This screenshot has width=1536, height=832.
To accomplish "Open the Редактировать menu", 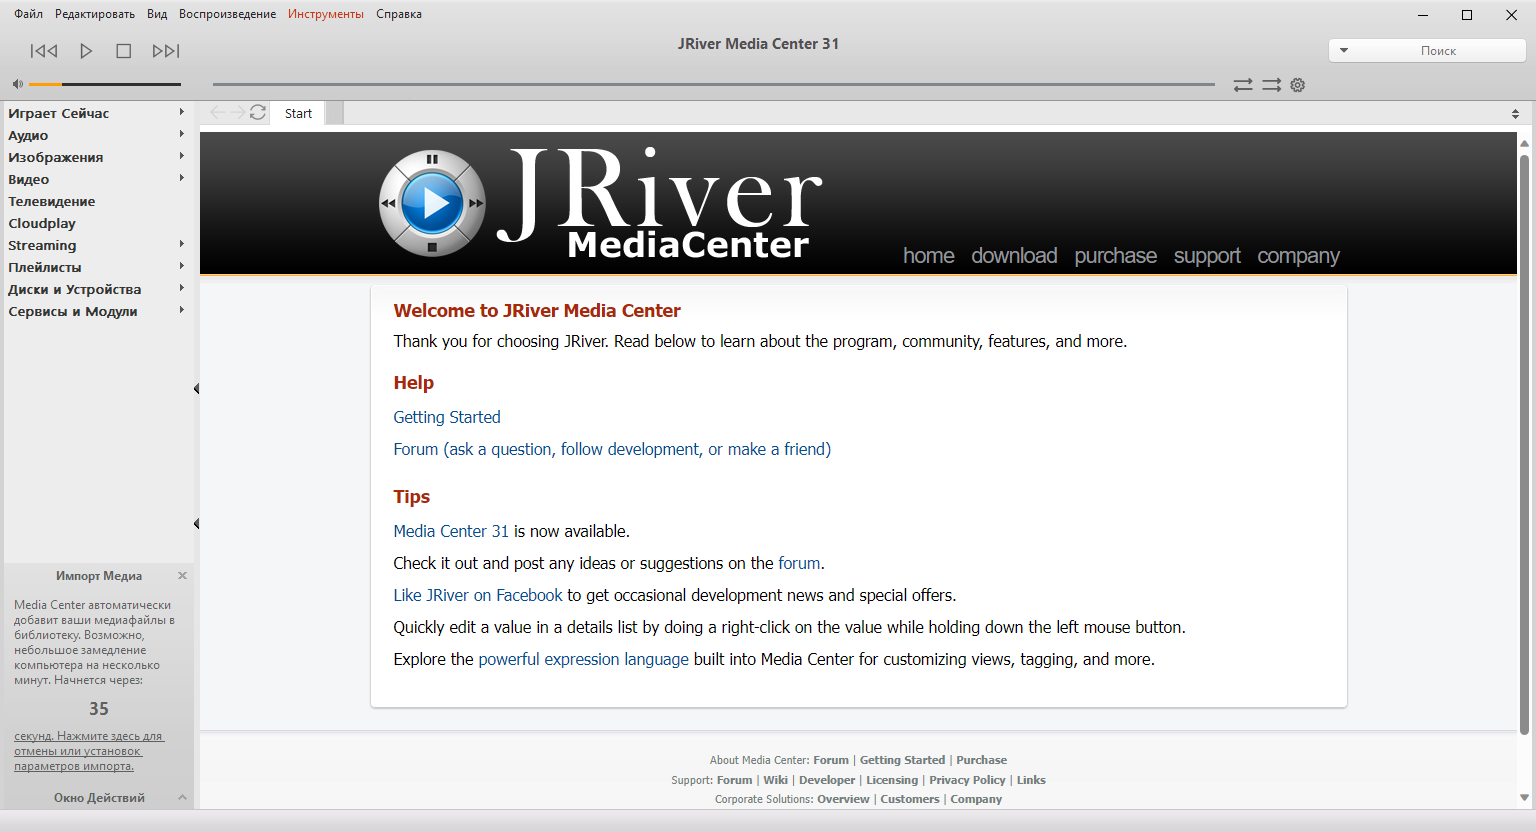I will 95,14.
